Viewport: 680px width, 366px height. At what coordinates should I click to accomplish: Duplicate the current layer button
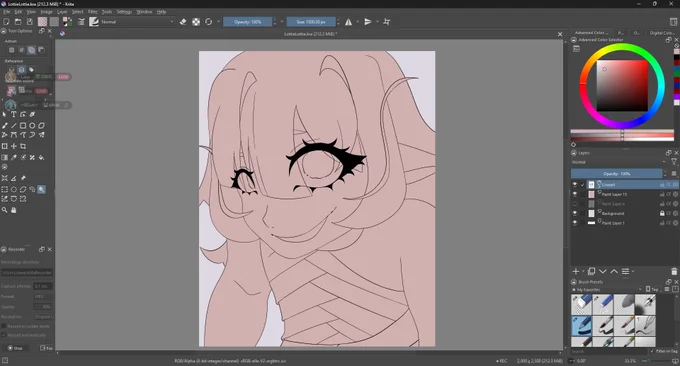pyautogui.click(x=591, y=271)
